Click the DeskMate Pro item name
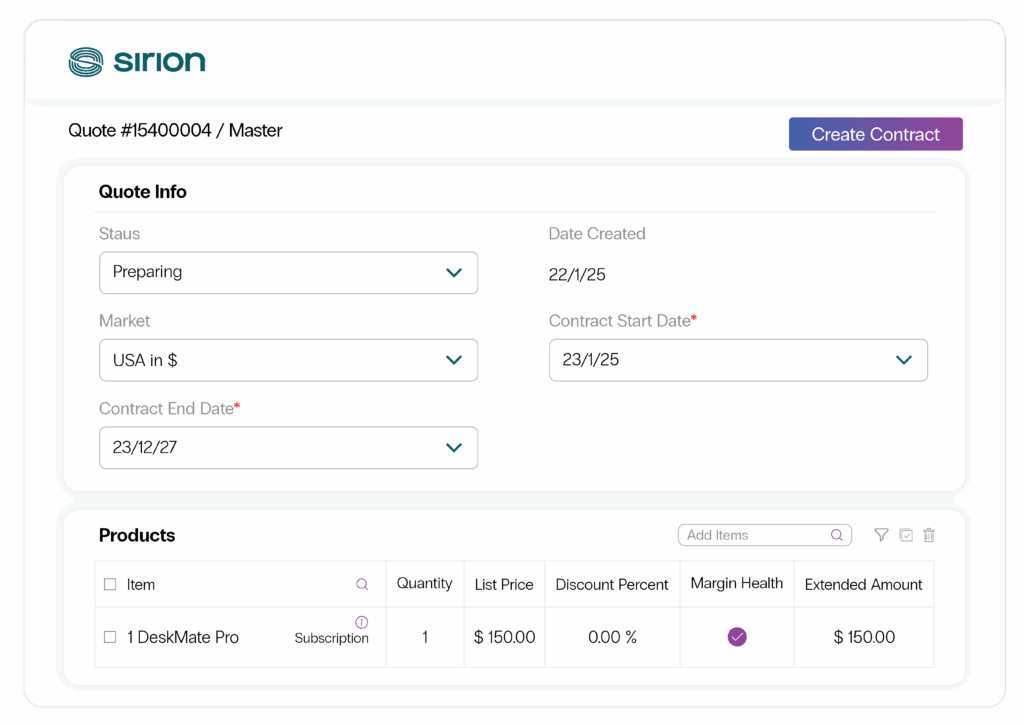 [x=183, y=637]
